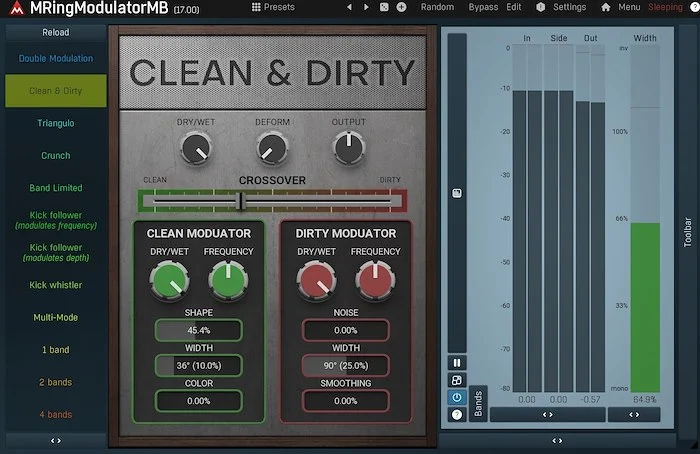Click the Width meter green bar

[x=645, y=308]
